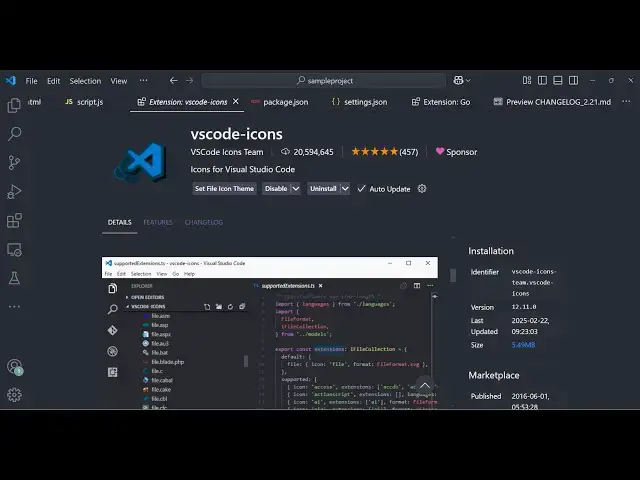Click the Uninstall button
640x480 pixels.
click(x=323, y=189)
